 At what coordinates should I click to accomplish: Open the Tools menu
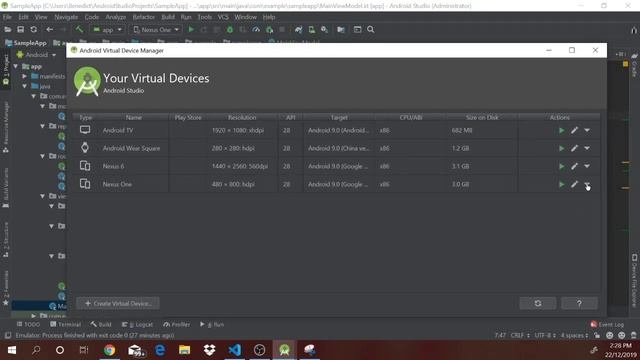(204, 17)
